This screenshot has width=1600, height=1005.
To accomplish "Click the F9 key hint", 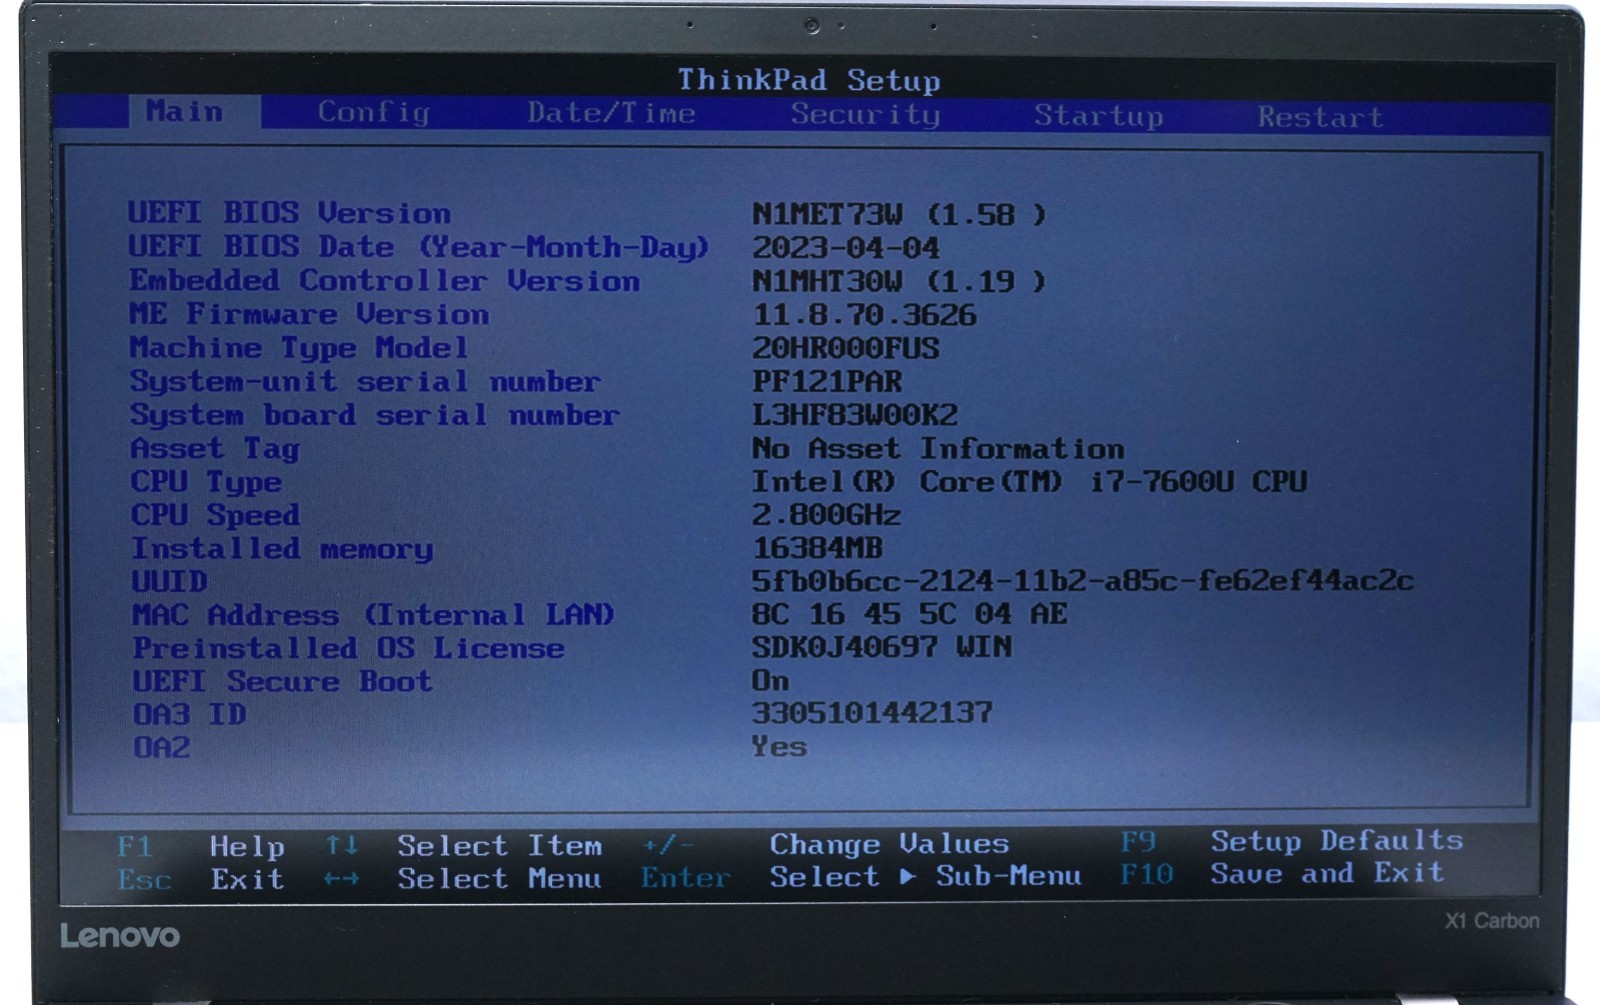I will click(x=1138, y=841).
